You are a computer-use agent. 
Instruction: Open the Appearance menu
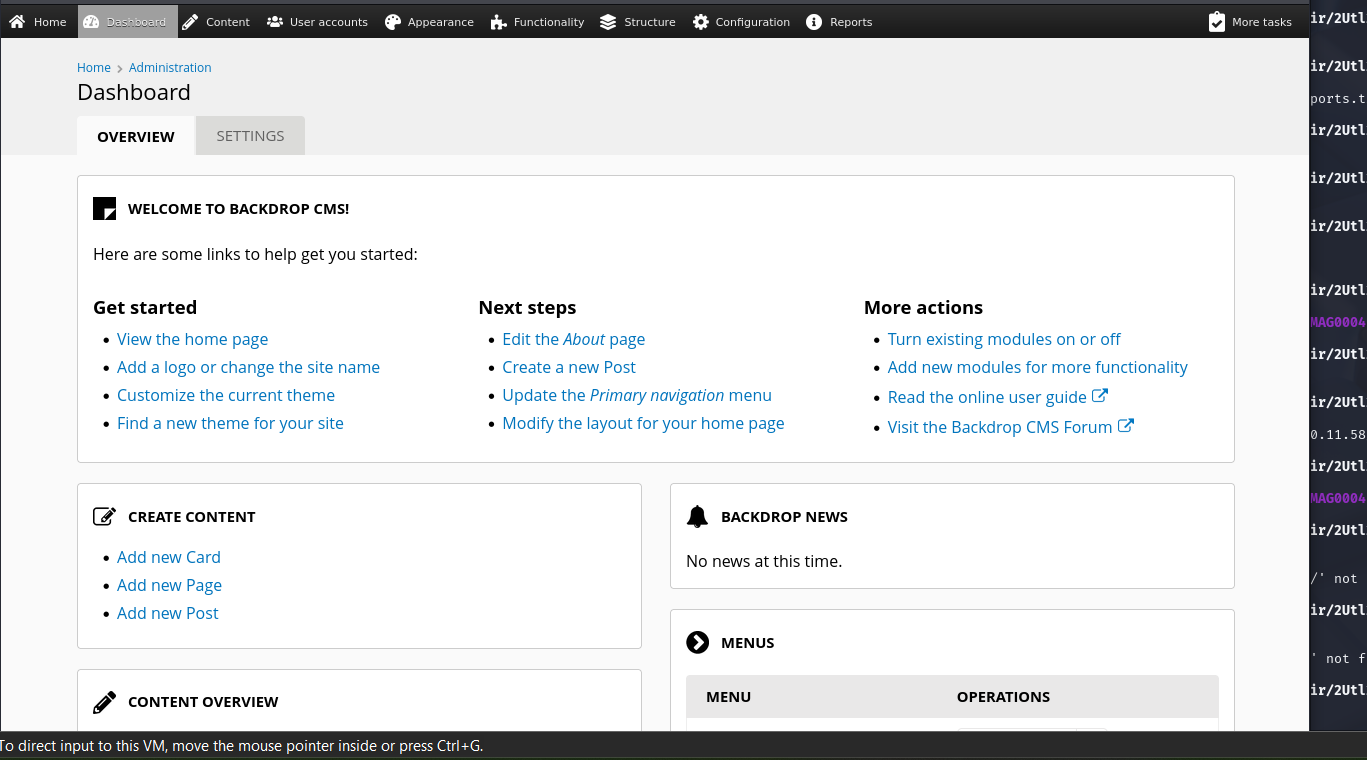[429, 22]
